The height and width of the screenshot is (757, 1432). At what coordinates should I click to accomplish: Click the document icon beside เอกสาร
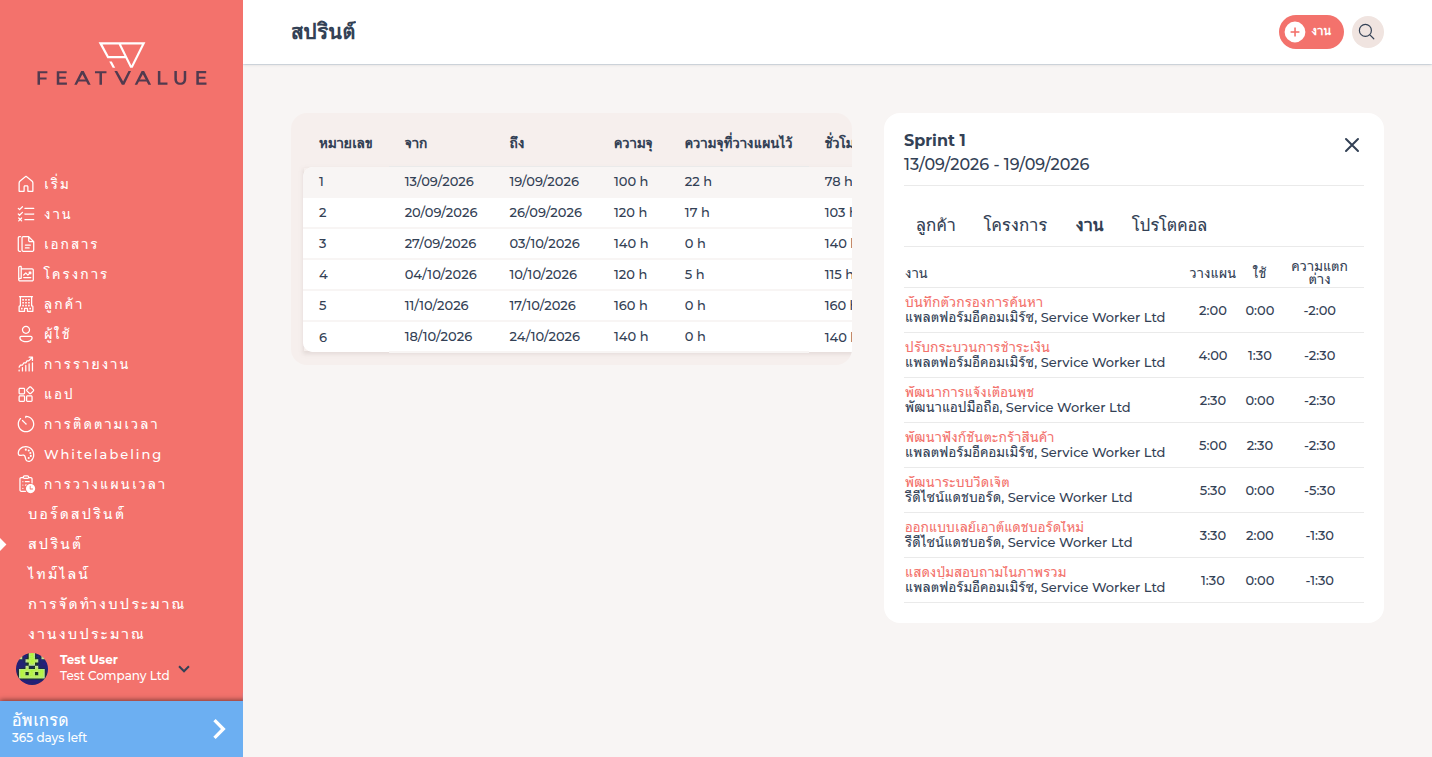pos(26,244)
